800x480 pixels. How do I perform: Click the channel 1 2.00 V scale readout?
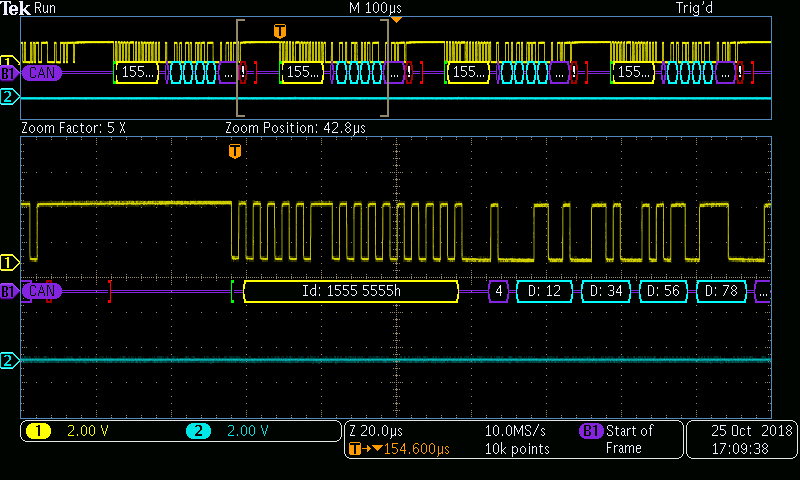click(x=88, y=431)
